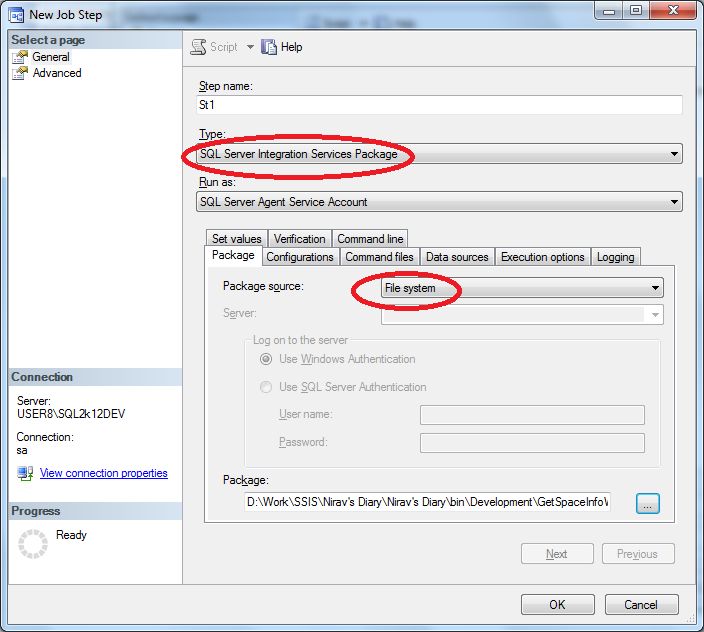Click the connection properties computer icon
This screenshot has height=632, width=704.
(25, 474)
